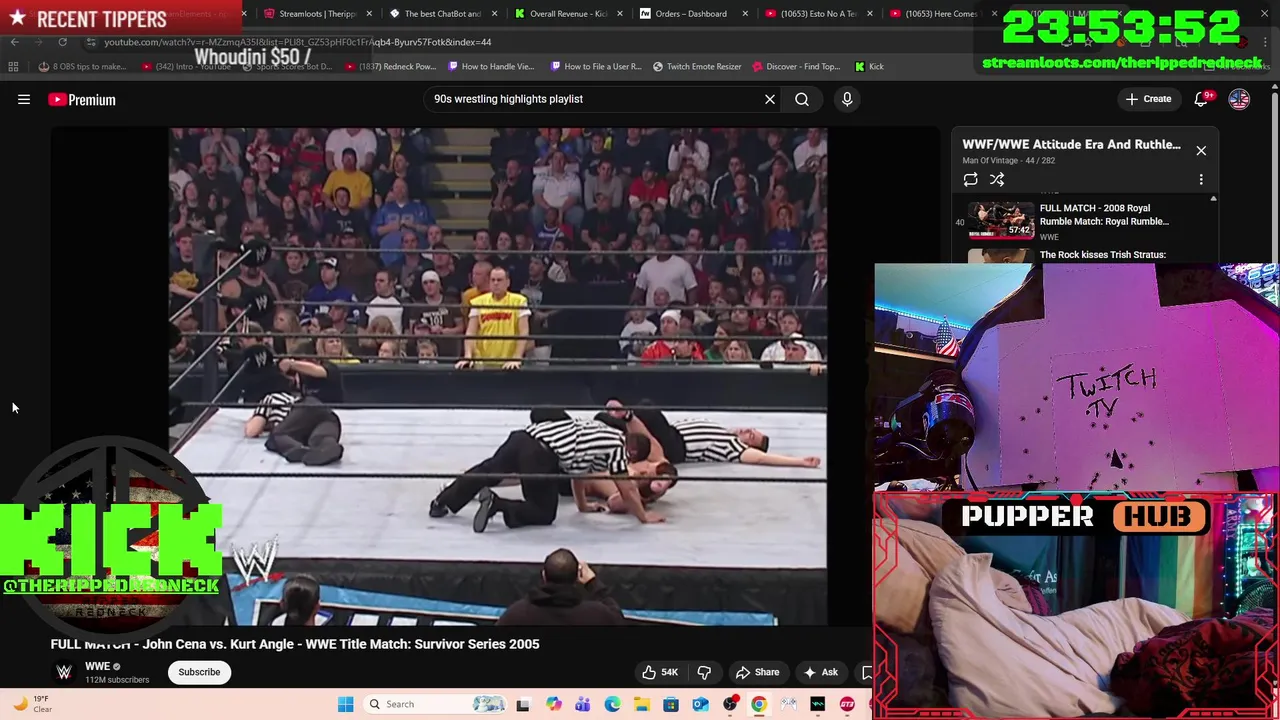Open 'How to File a User R...' bookmark

(x=595, y=66)
